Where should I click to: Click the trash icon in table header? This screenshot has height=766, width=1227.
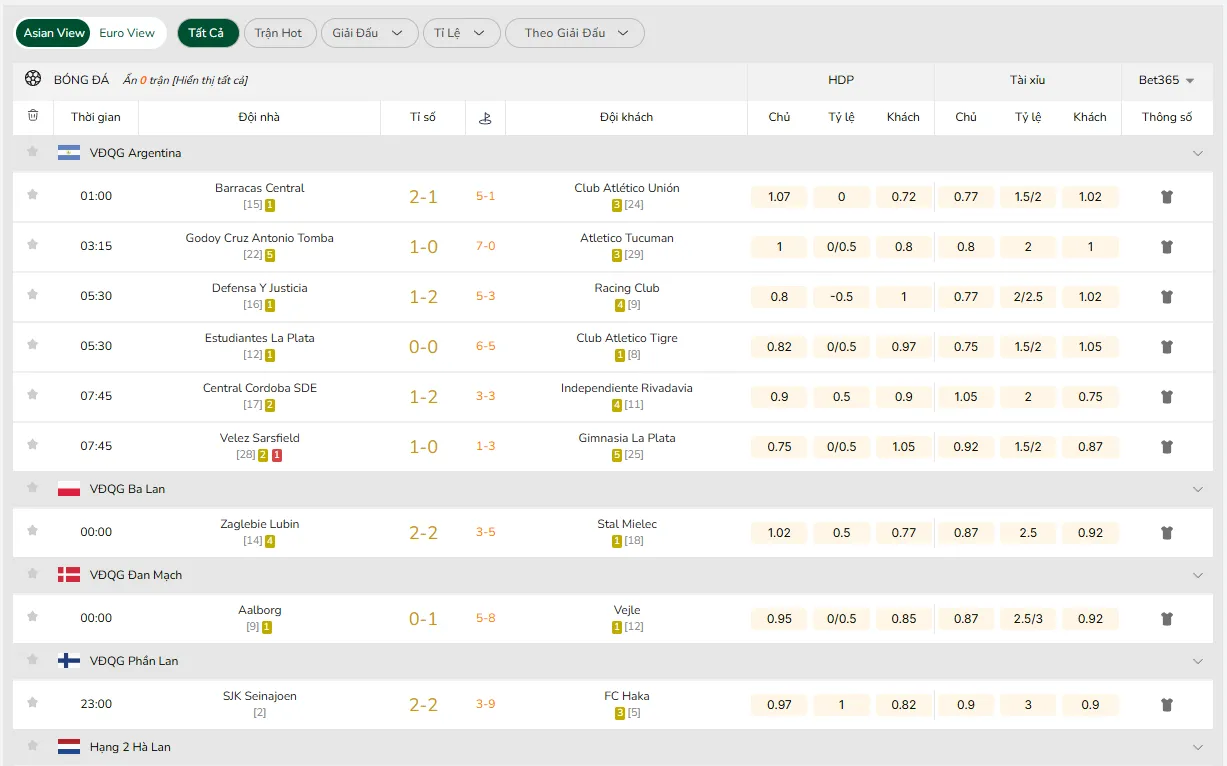coord(33,116)
